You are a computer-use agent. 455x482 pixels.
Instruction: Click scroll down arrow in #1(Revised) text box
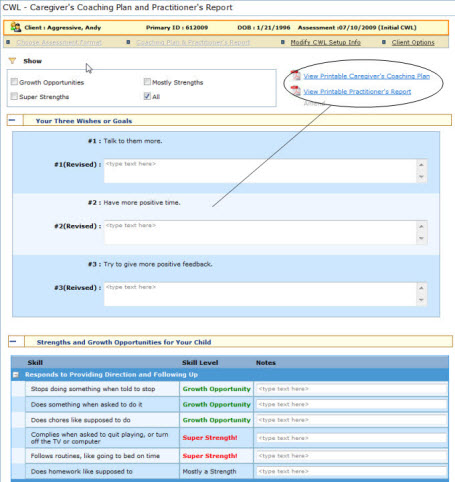click(421, 177)
